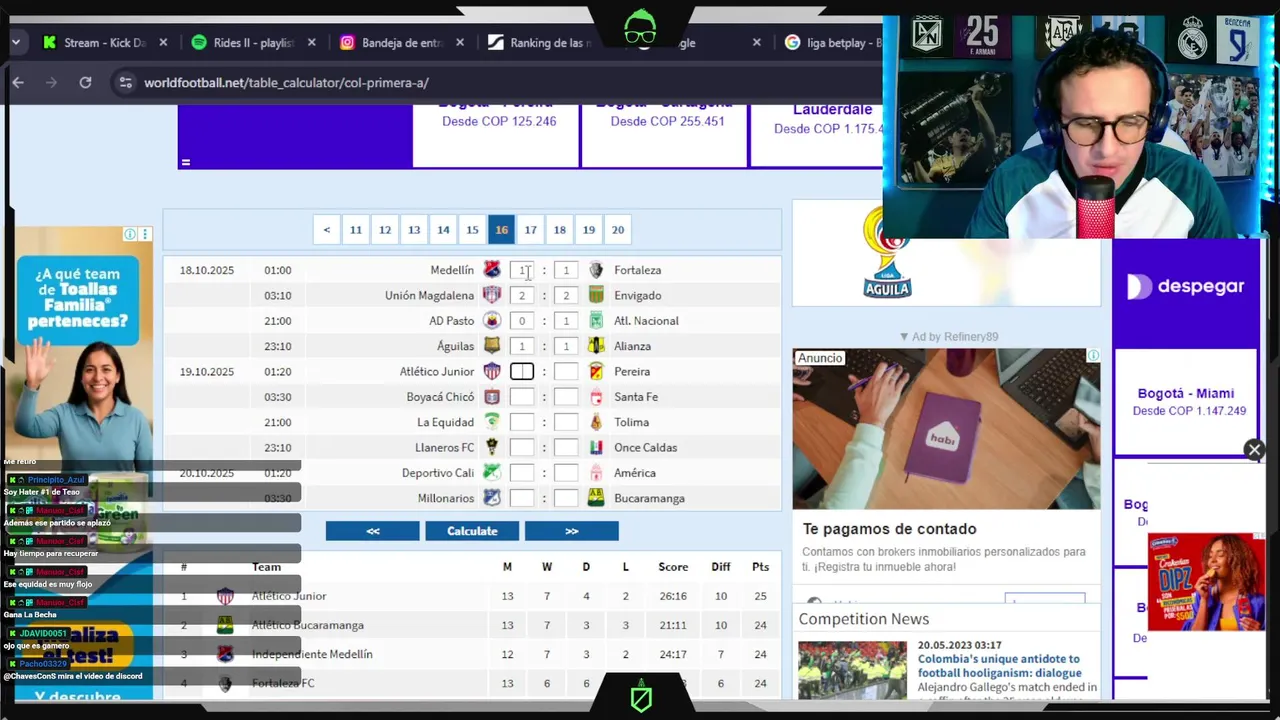This screenshot has width=1280, height=720.
Task: Click the Crakeñas Dipz ad
Action: coord(1206,582)
